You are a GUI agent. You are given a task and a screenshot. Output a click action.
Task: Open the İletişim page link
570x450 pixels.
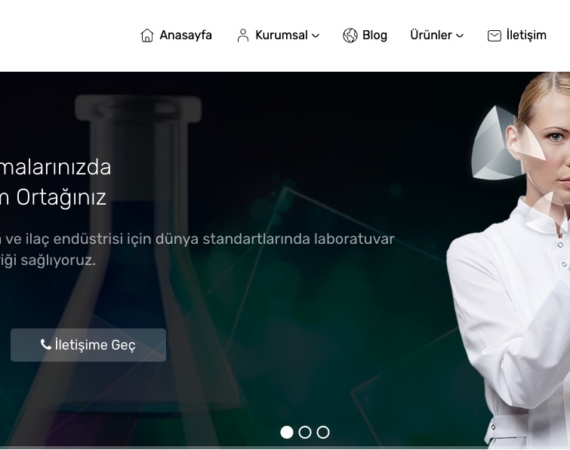tap(526, 35)
